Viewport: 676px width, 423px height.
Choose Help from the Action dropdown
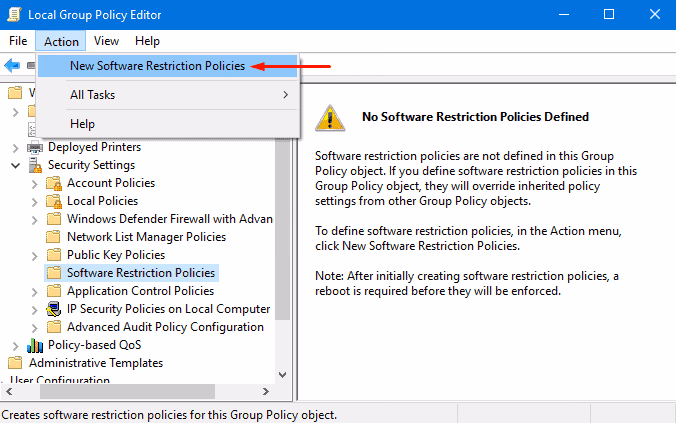[168, 124]
